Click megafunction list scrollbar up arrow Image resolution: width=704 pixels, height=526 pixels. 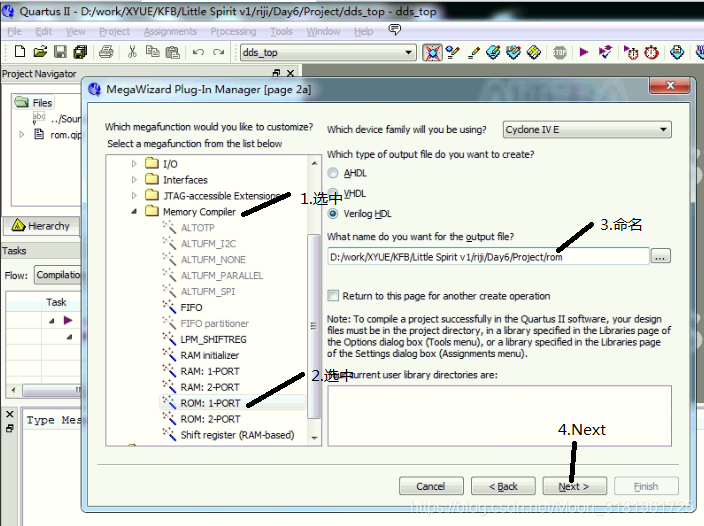(314, 163)
